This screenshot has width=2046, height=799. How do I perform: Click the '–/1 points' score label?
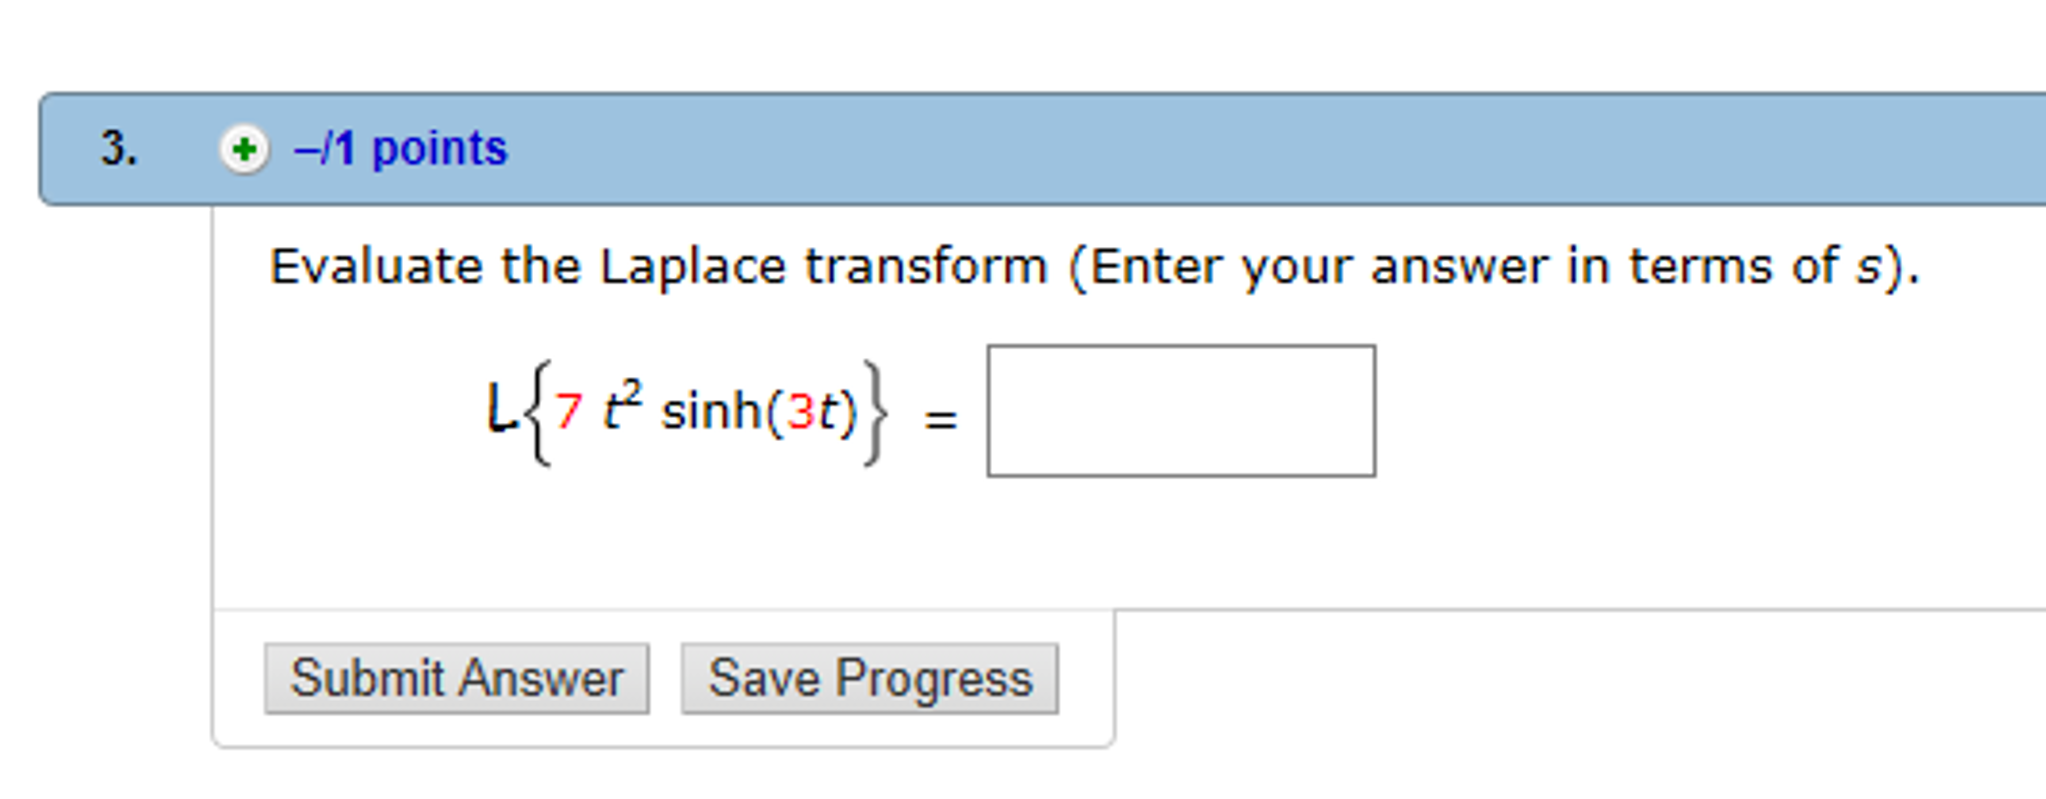click(x=400, y=148)
